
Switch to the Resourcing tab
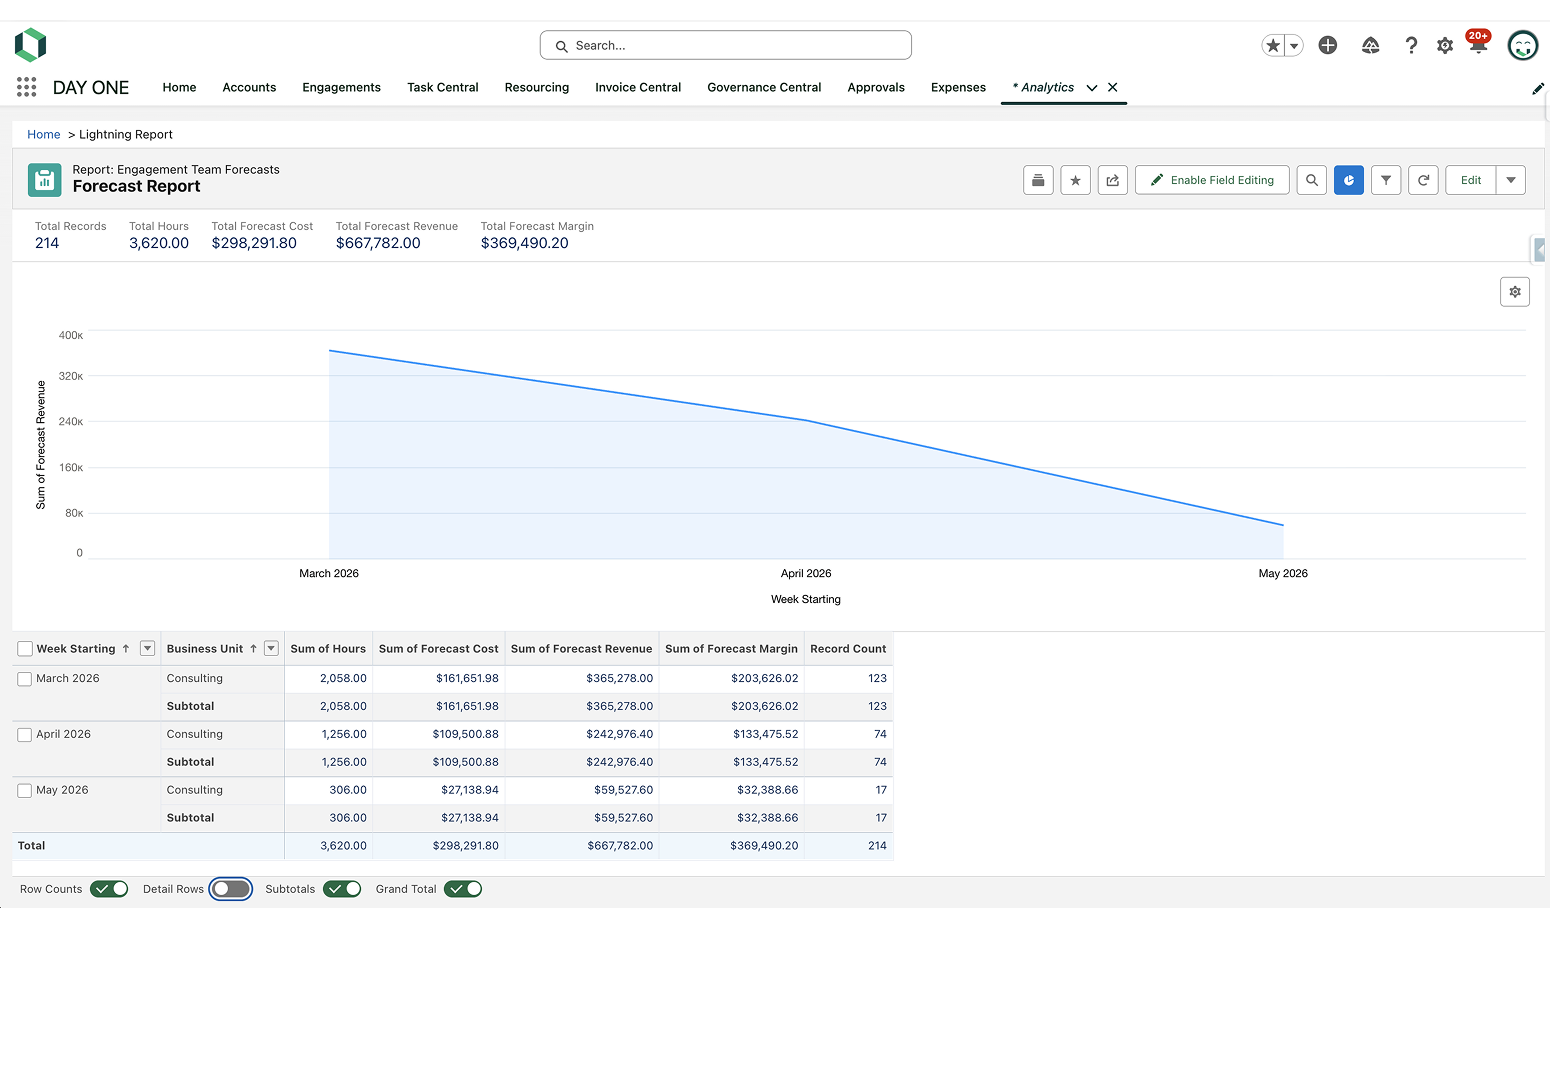pyautogui.click(x=537, y=87)
